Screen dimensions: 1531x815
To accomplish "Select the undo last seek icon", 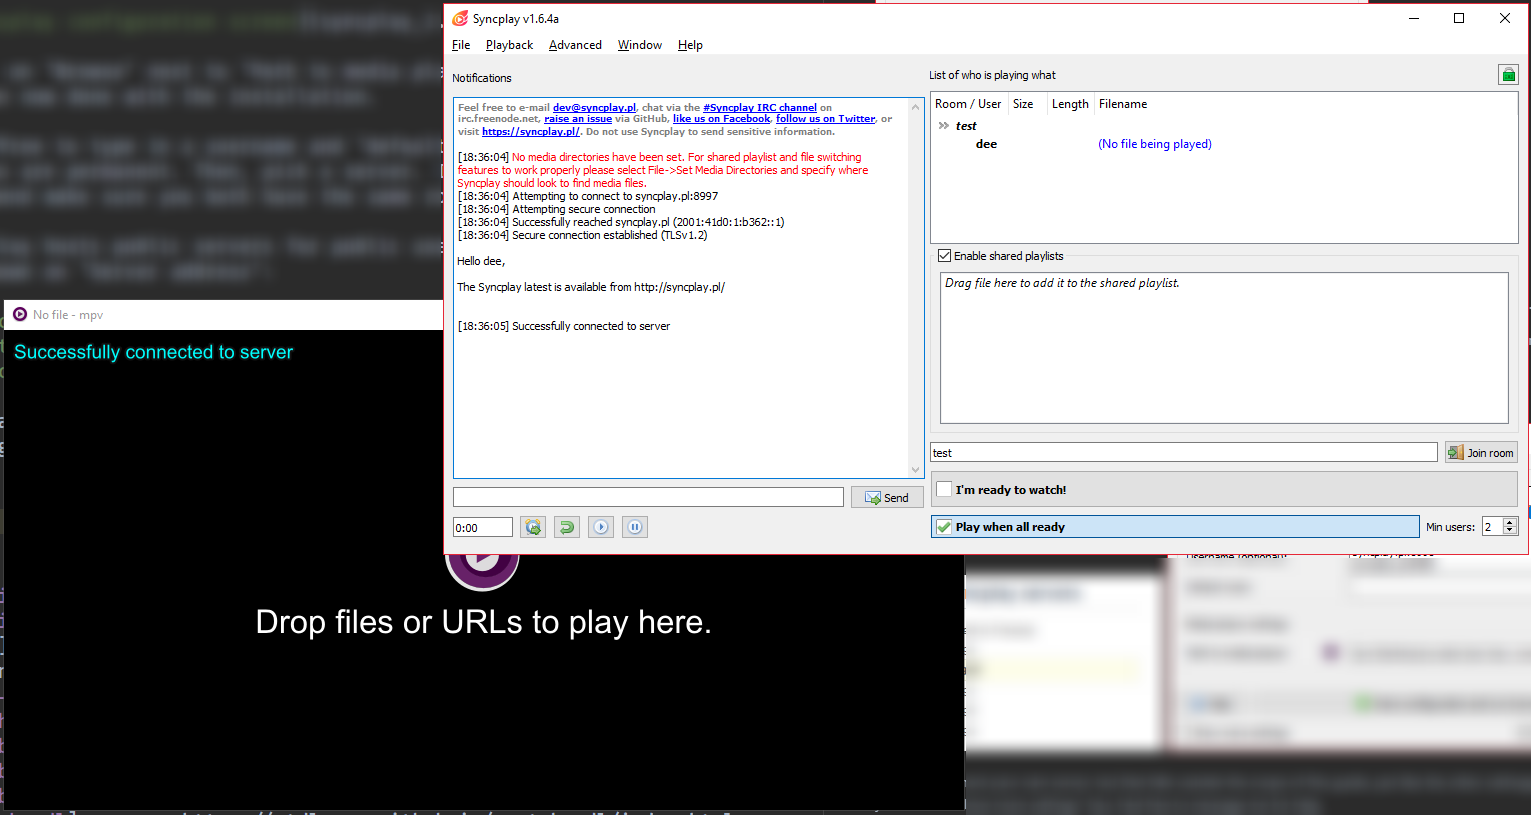I will [x=566, y=526].
